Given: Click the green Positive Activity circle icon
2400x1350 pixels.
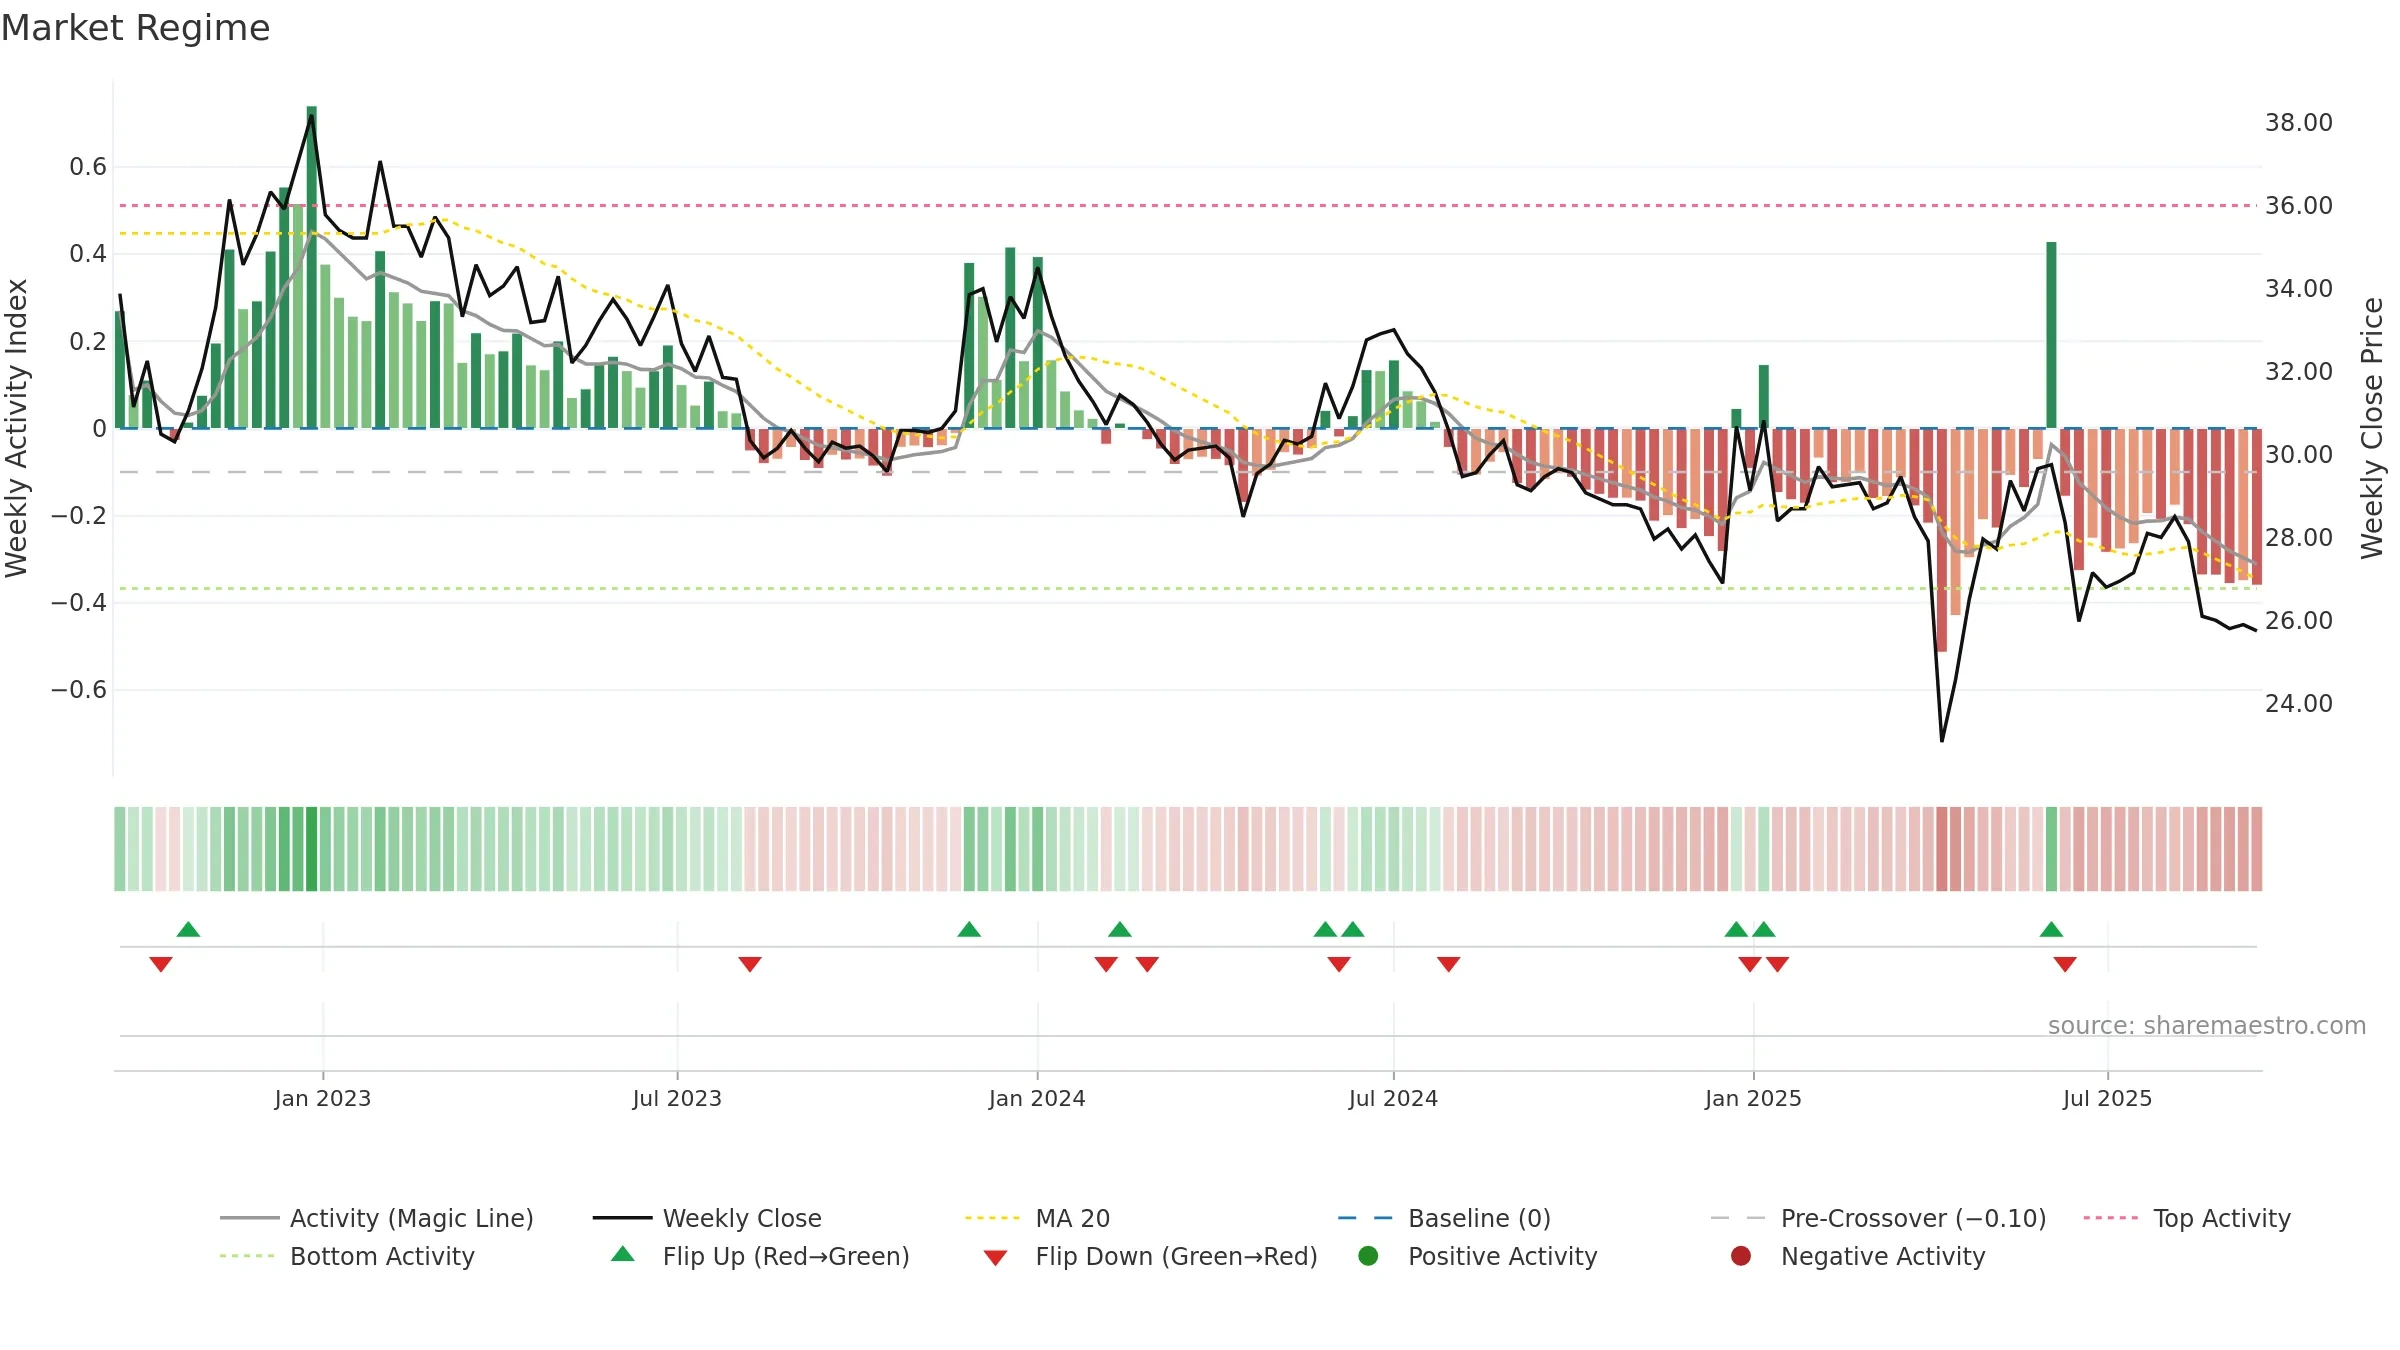Looking at the screenshot, I should click(x=1368, y=1256).
